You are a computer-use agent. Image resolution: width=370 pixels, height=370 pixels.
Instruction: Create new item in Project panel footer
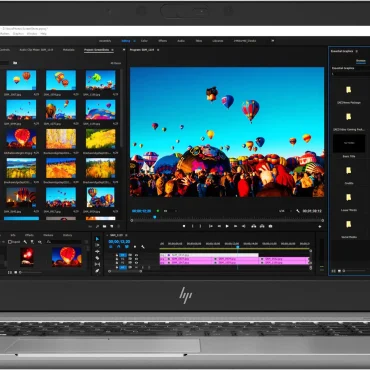click(x=111, y=227)
